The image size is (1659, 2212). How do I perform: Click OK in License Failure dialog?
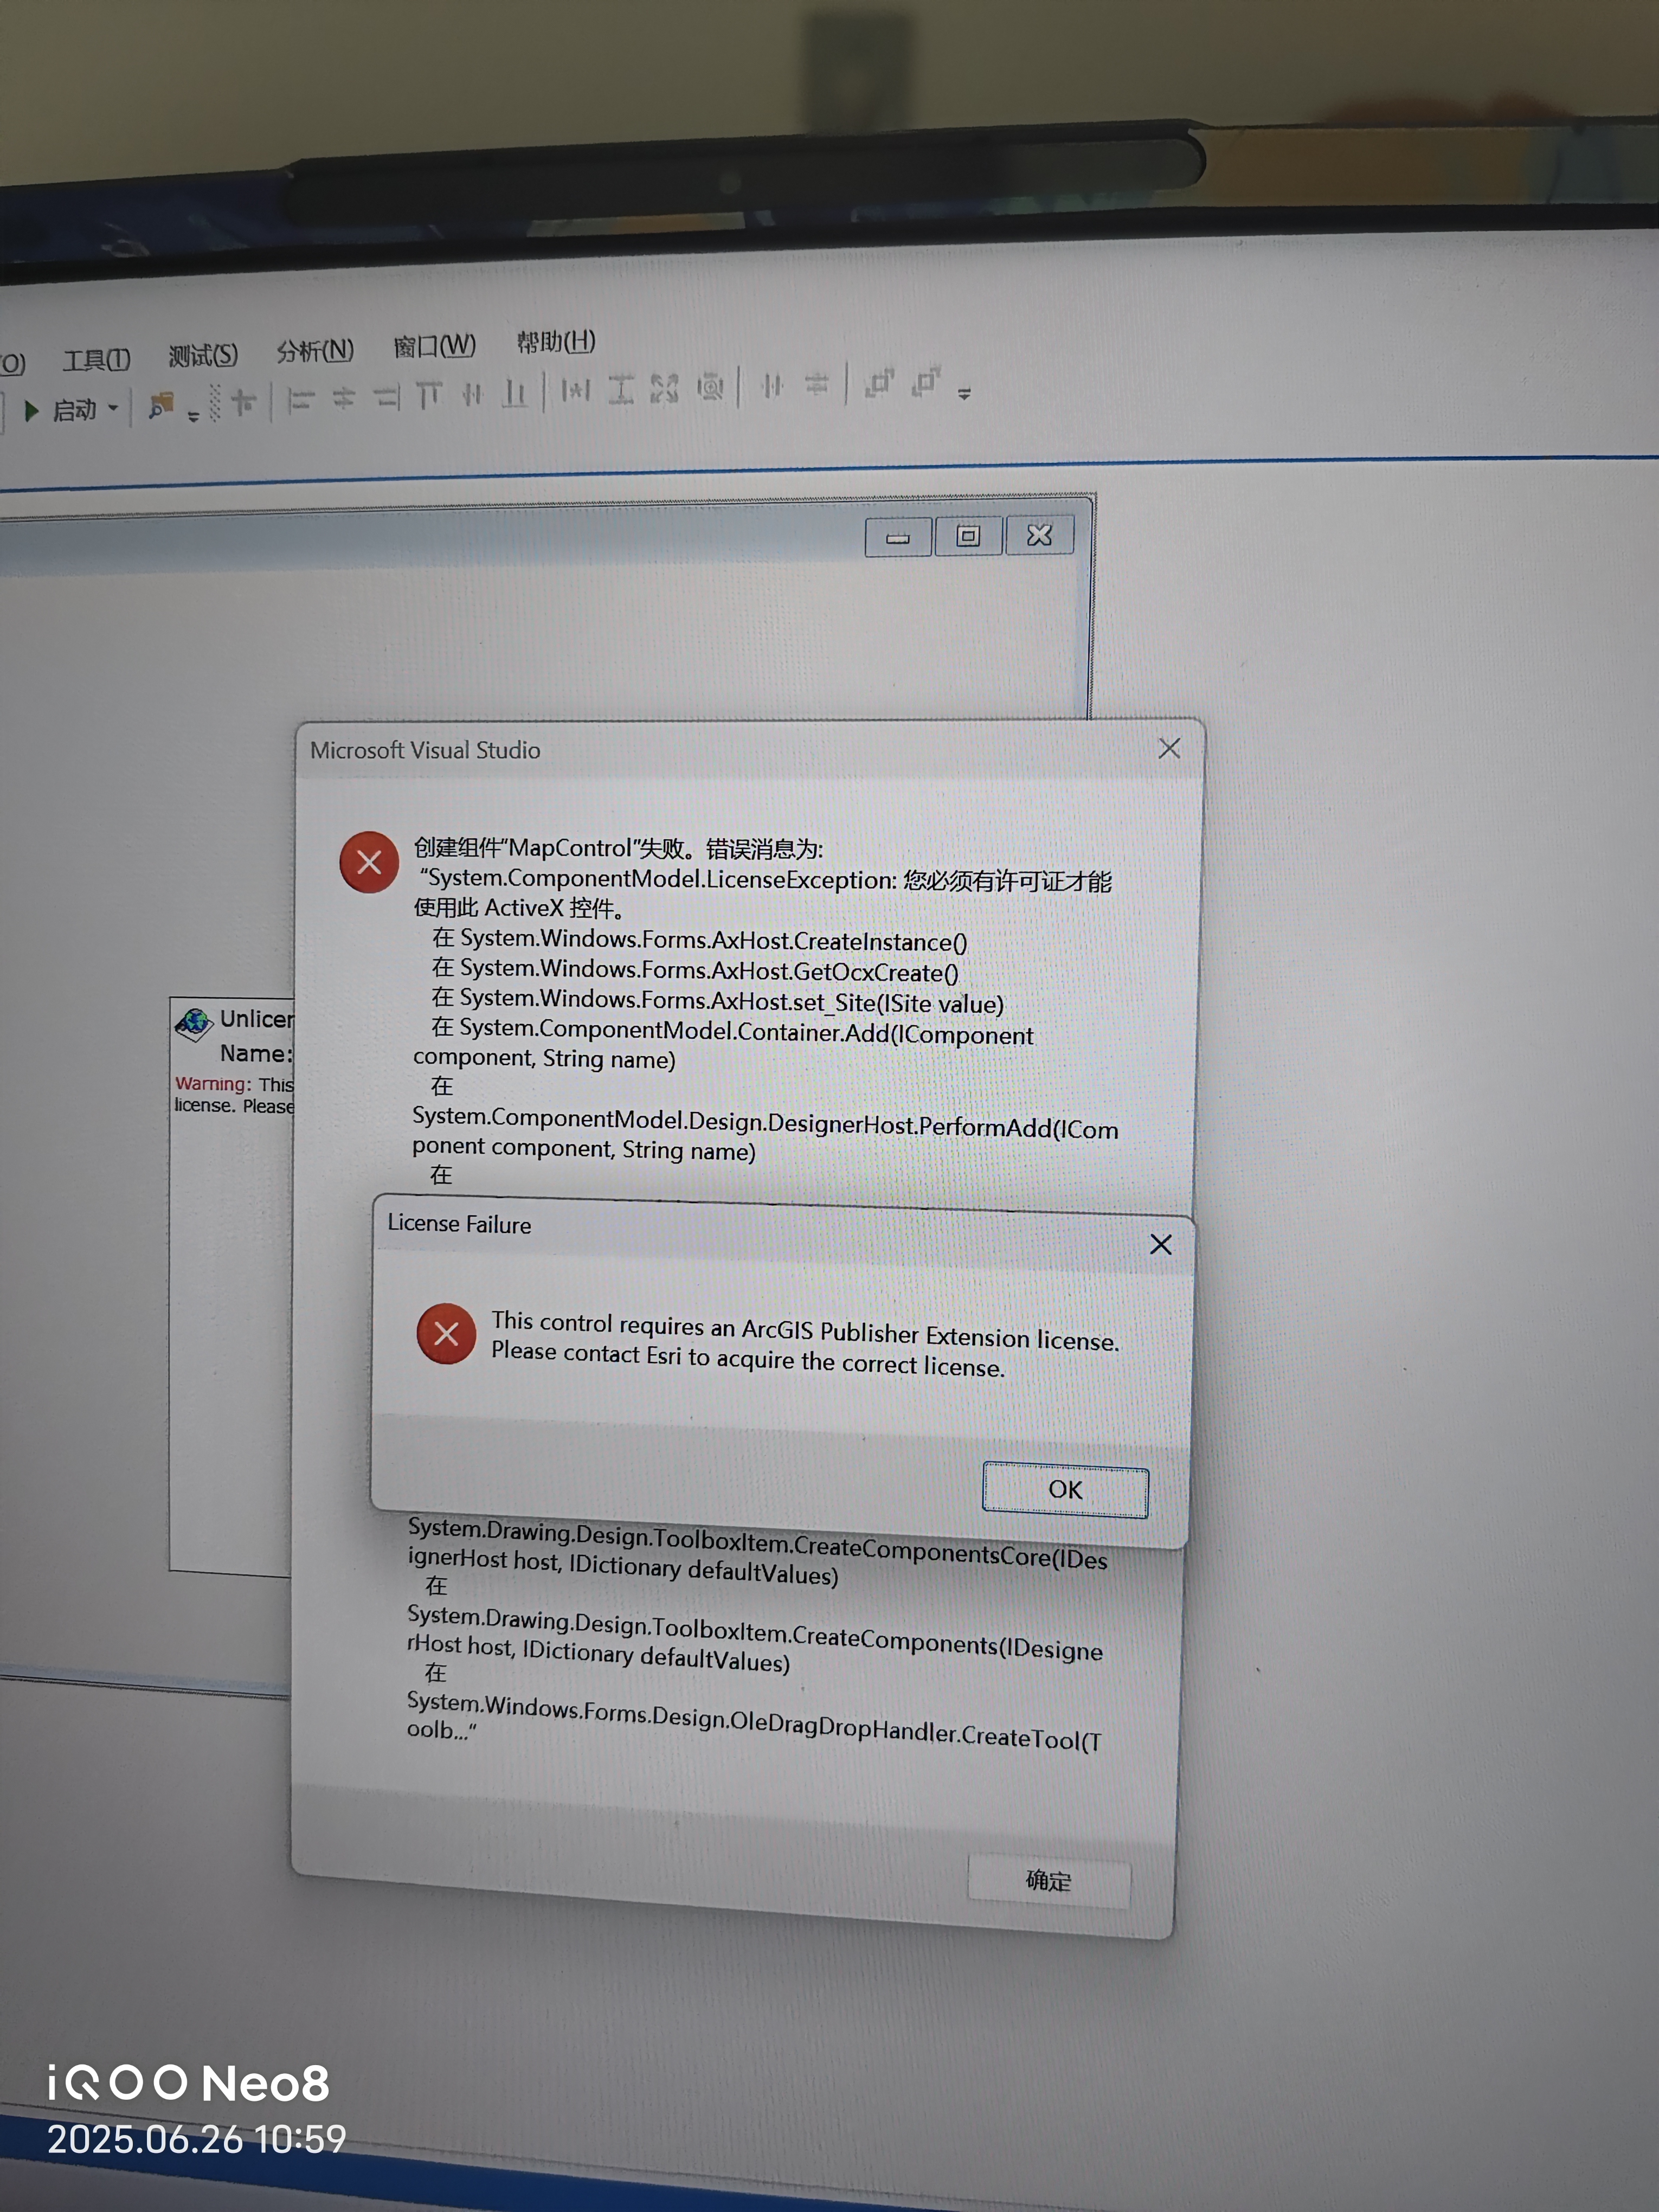[x=1065, y=1490]
